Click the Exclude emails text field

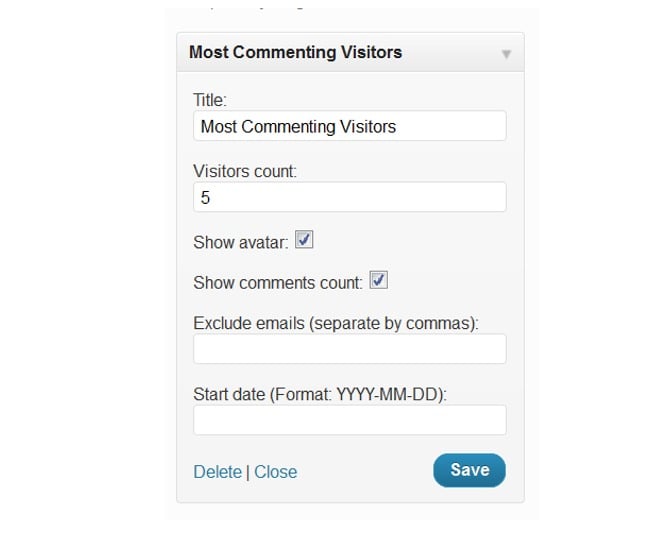tap(349, 349)
